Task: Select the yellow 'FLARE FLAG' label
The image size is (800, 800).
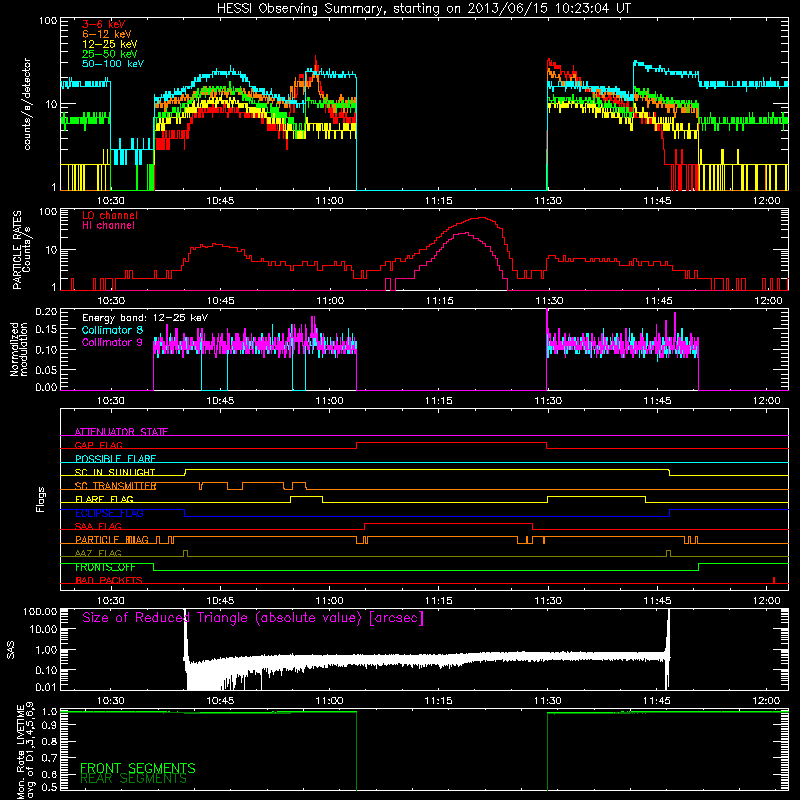Action: pyautogui.click(x=104, y=499)
